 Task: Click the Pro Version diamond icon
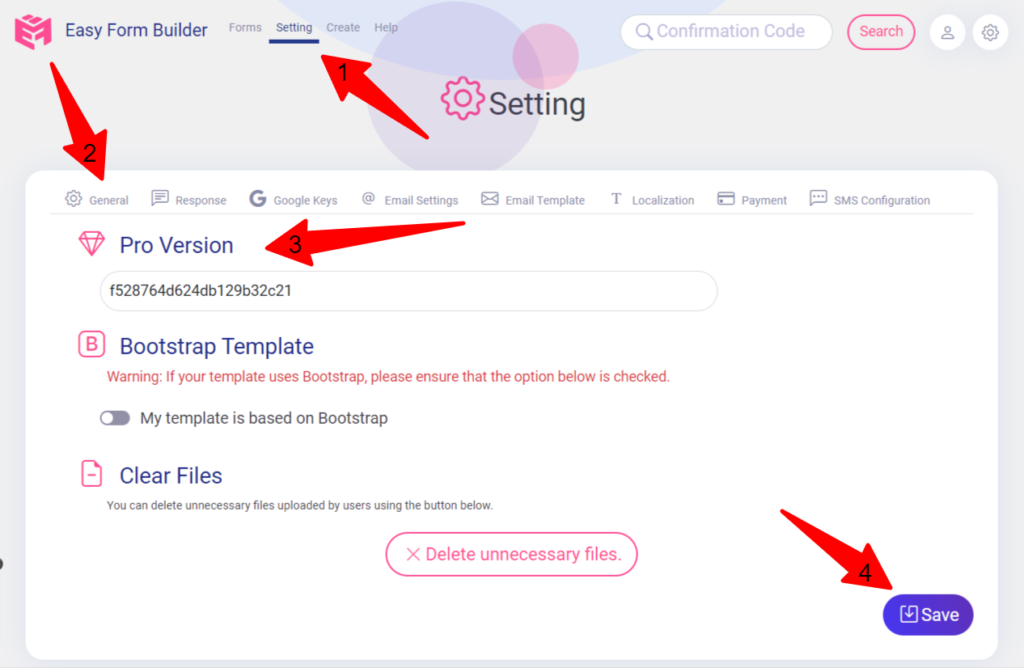coord(91,244)
